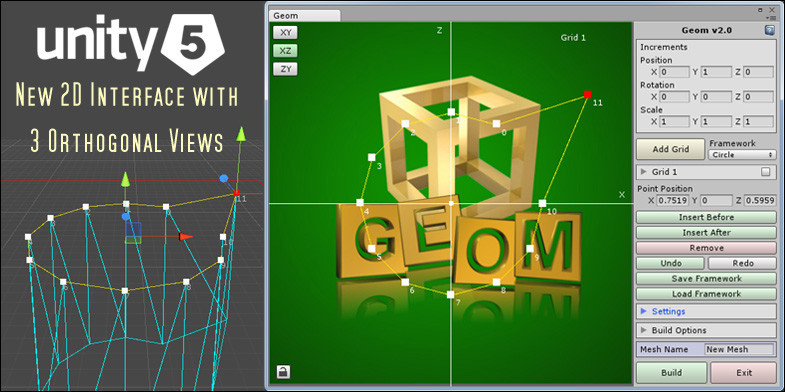Click the Rotation Z increment field
Image resolution: width=785 pixels, height=392 pixels.
point(758,97)
